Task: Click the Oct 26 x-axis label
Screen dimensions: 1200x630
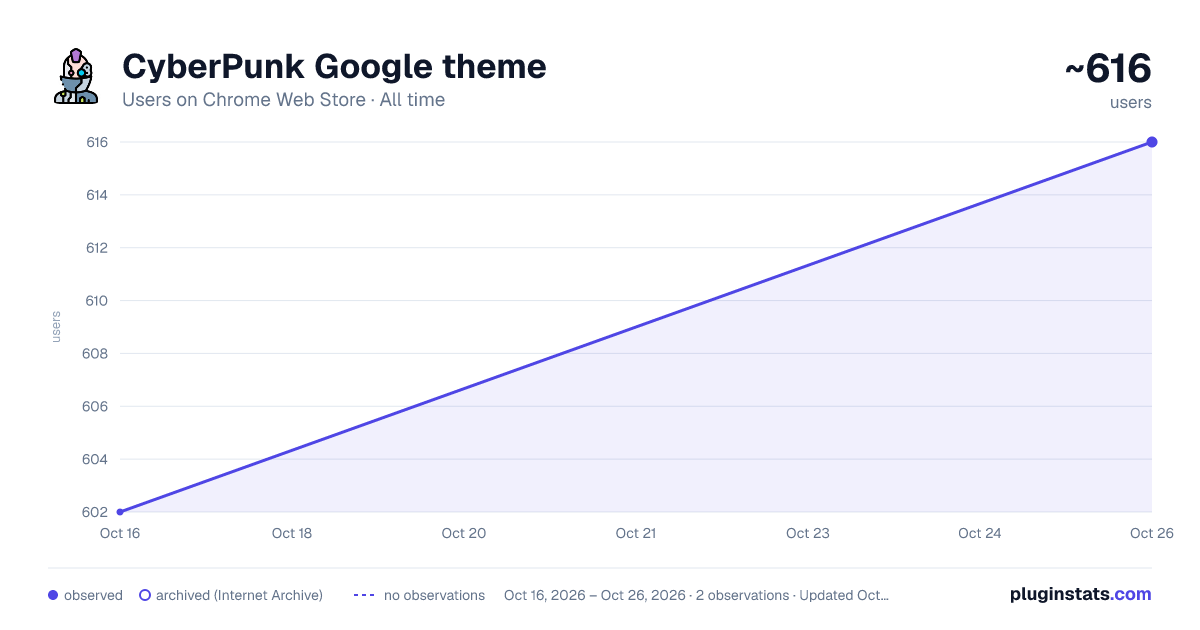Action: (1150, 533)
